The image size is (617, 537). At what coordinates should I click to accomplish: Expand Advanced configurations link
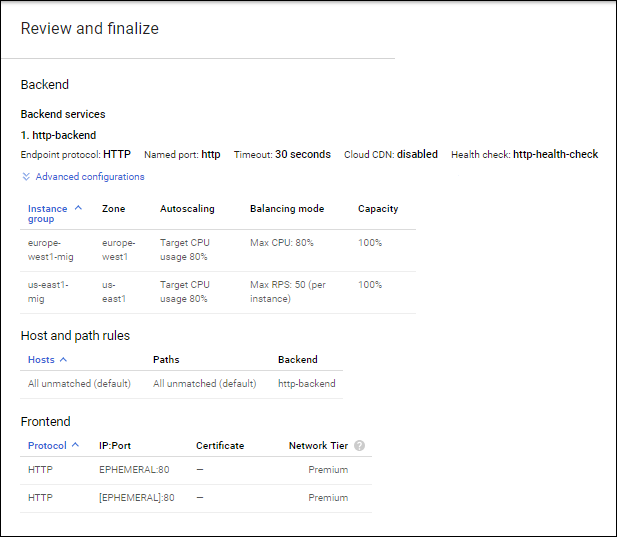90,177
